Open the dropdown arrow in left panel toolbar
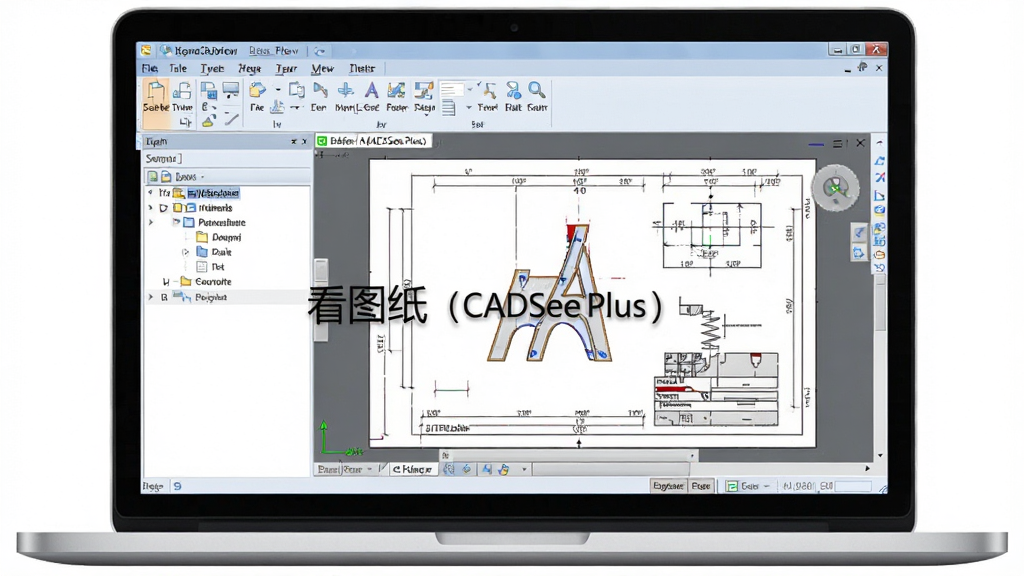This screenshot has height=576, width=1024. [x=202, y=177]
